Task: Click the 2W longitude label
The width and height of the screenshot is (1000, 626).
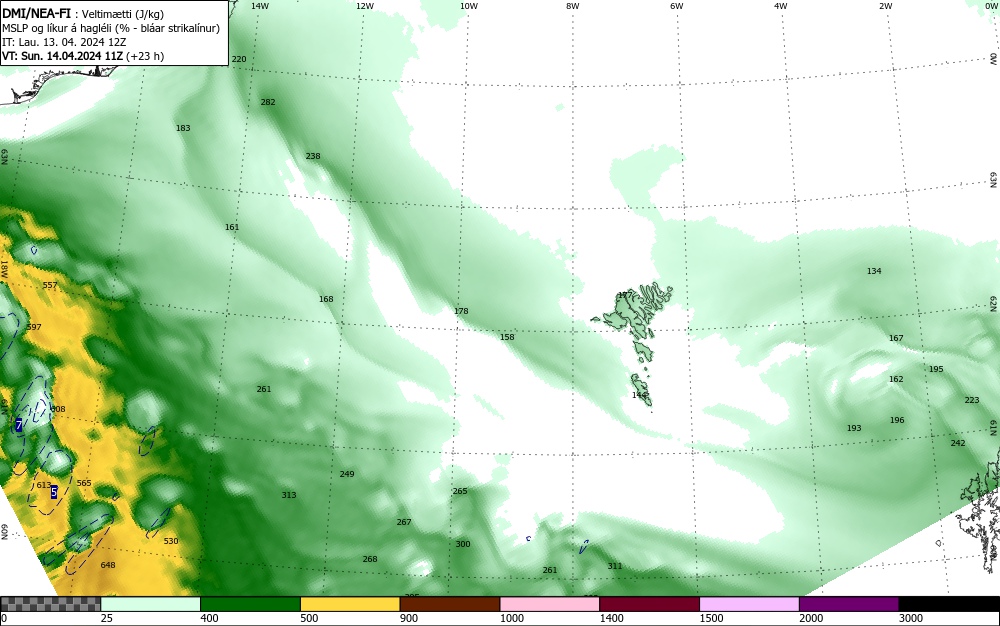Action: [x=885, y=6]
